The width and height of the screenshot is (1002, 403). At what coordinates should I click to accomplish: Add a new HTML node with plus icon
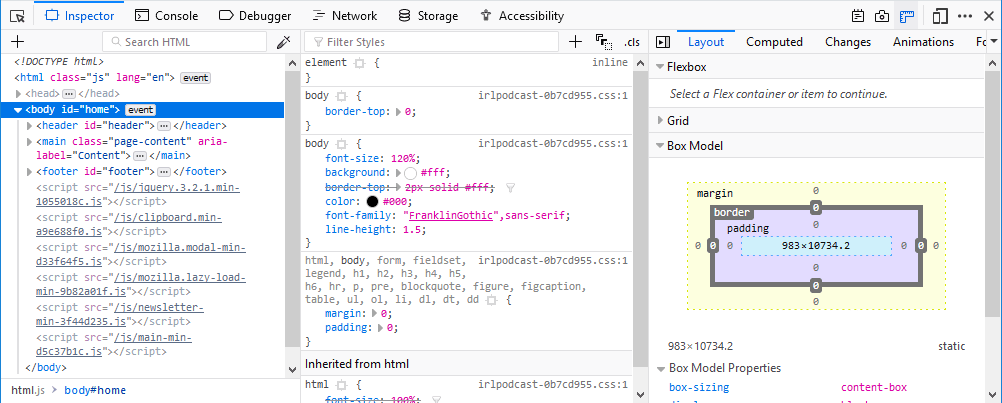(x=17, y=42)
